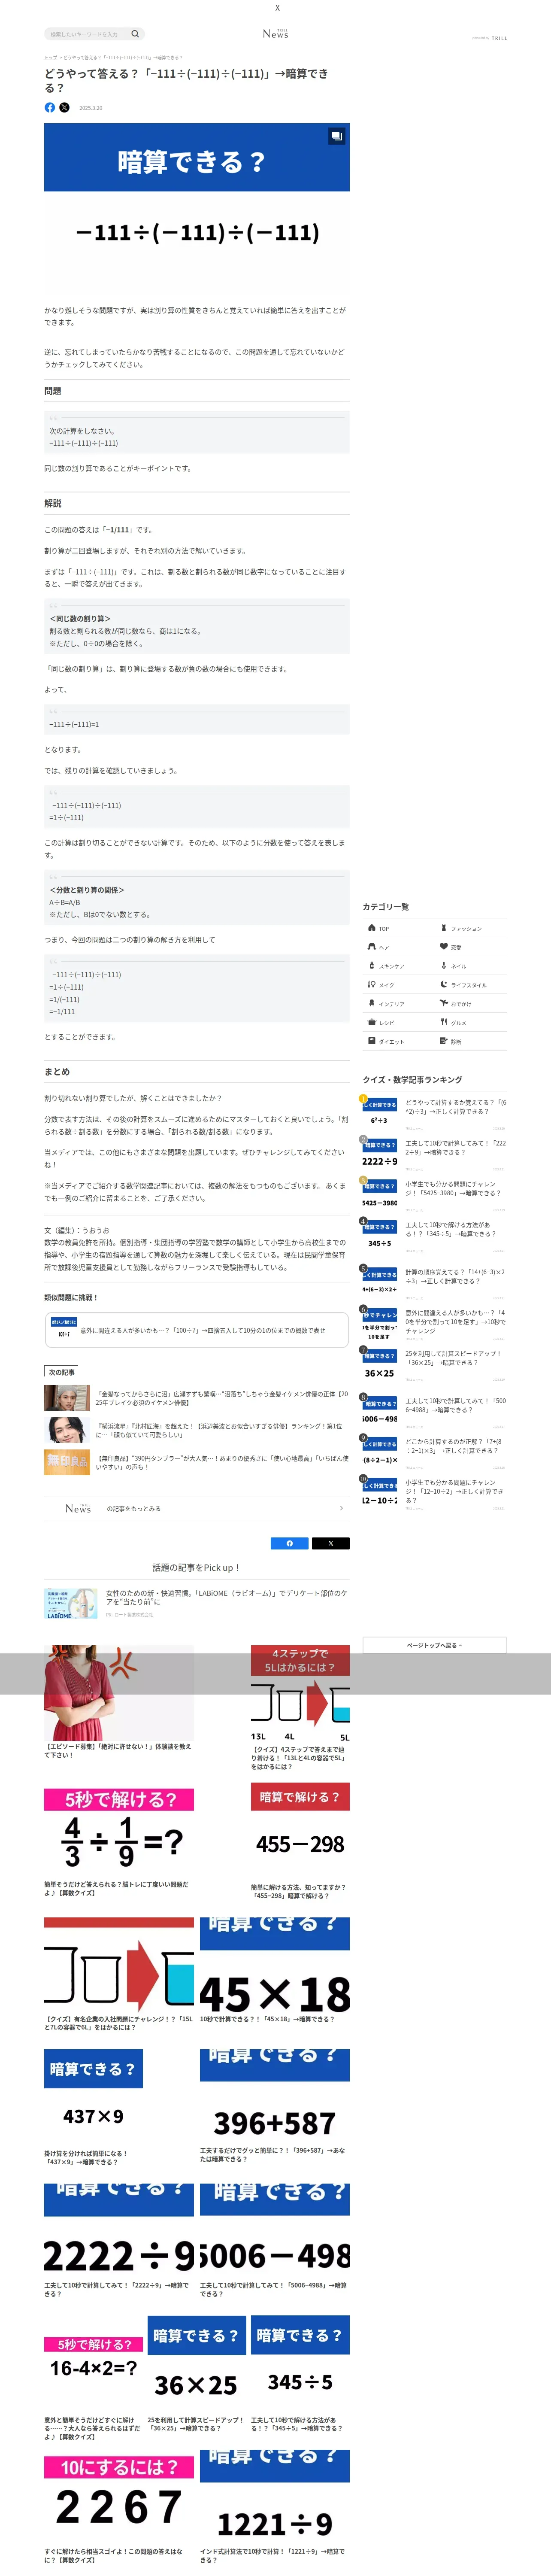551x2576 pixels.
Task: Click the カテゴリ一覧 heading
Action: [x=386, y=907]
